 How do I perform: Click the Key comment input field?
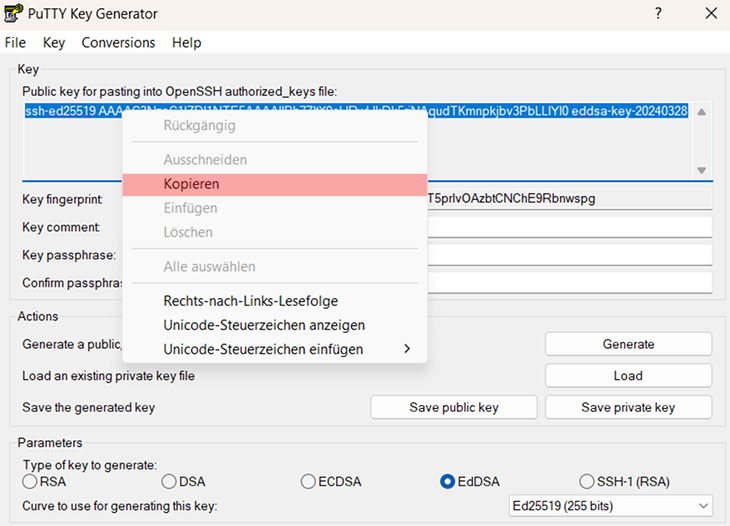(x=570, y=227)
